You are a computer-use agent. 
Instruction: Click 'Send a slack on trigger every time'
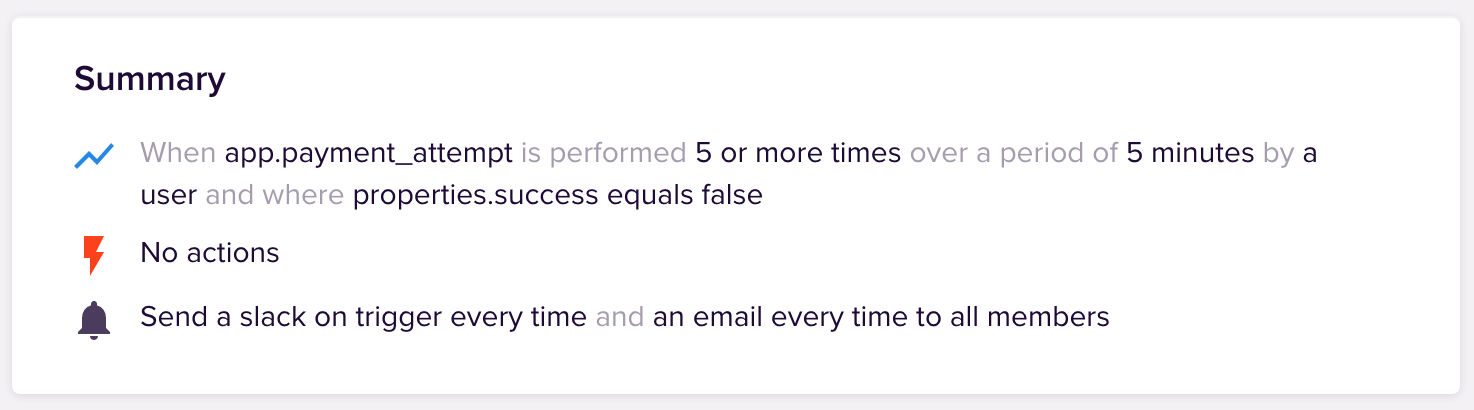363,318
